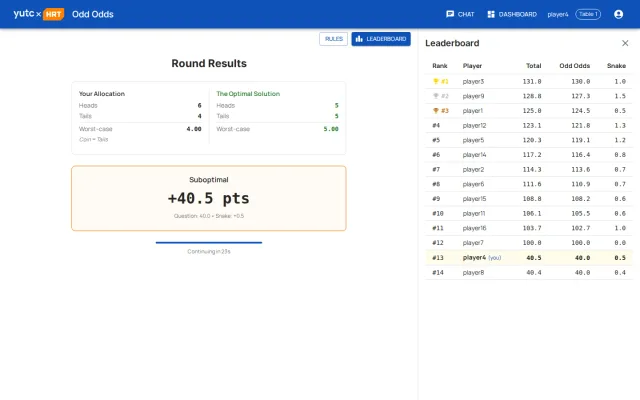
Task: Select the CHAT label in header
Action: pyautogui.click(x=466, y=14)
